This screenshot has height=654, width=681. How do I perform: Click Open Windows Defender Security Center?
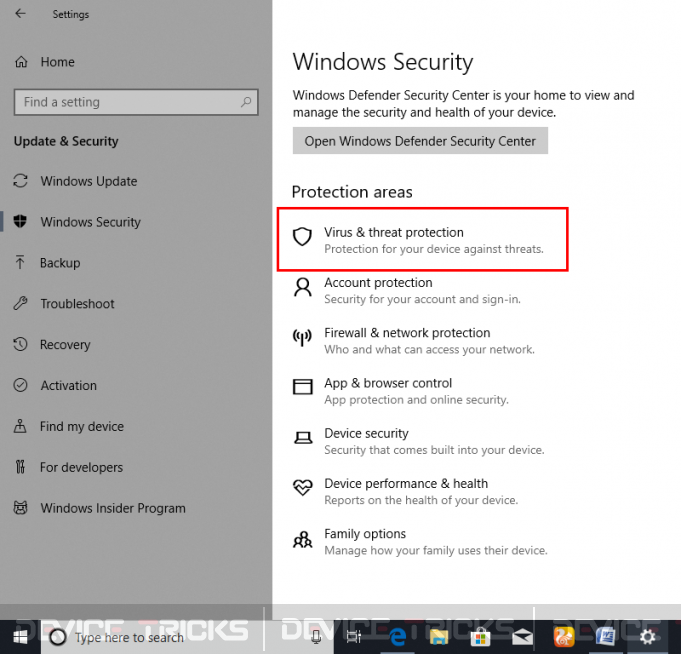[420, 141]
